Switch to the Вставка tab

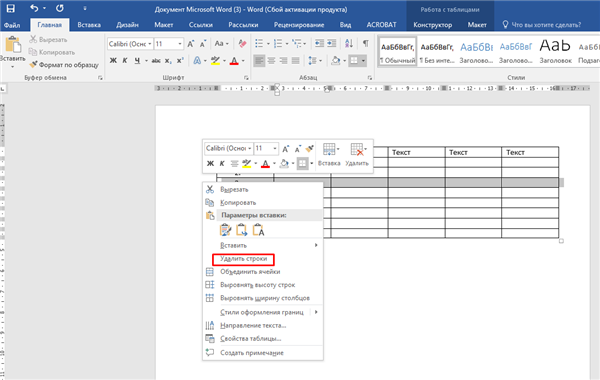(x=89, y=25)
